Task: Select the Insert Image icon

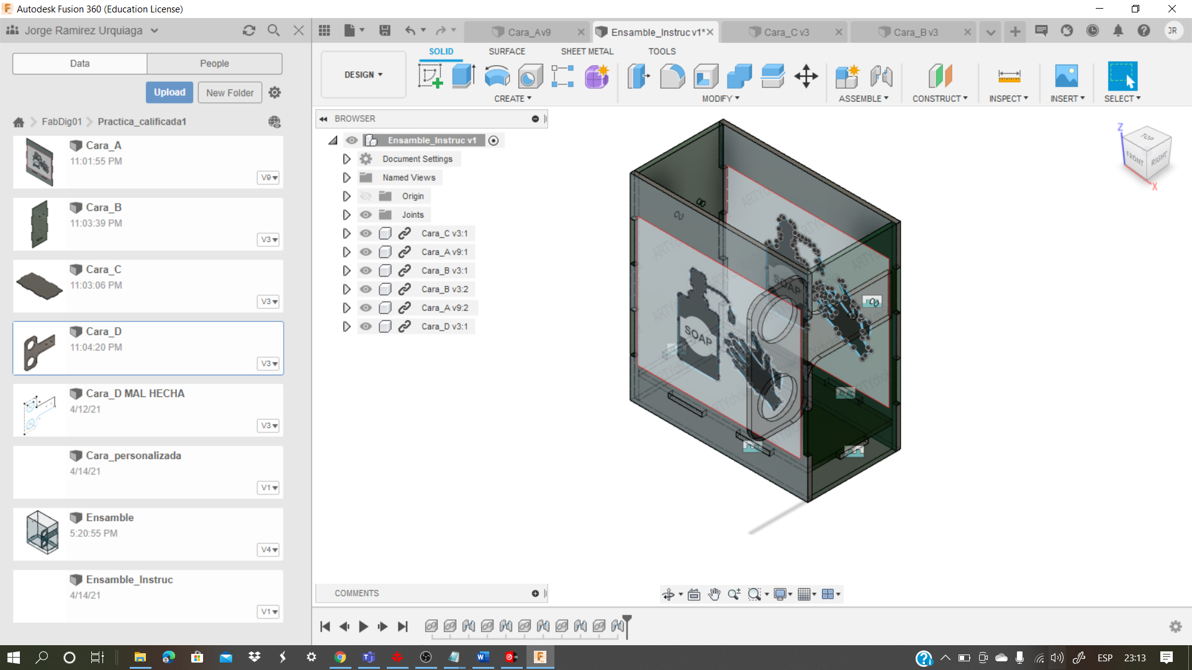Action: pos(1067,76)
